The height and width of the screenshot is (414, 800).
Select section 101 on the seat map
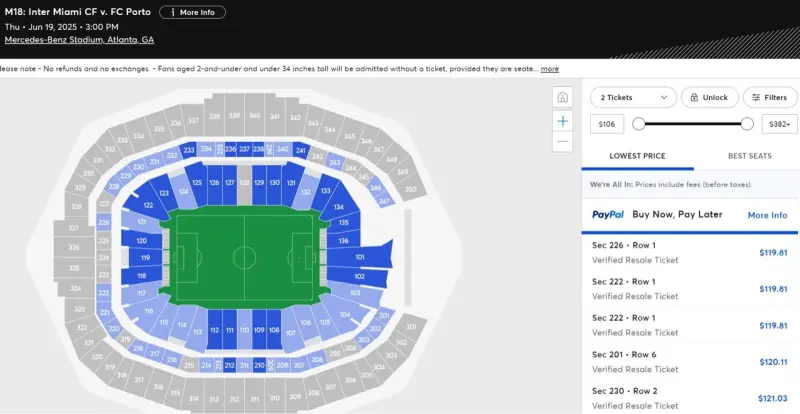tap(360, 257)
